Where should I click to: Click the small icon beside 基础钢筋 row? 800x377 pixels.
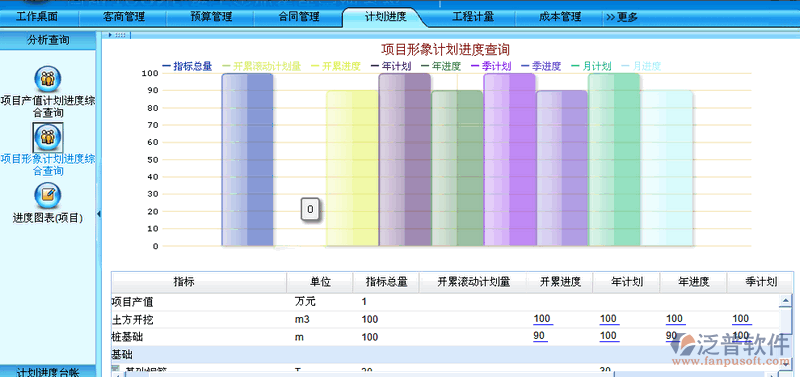tap(115, 369)
